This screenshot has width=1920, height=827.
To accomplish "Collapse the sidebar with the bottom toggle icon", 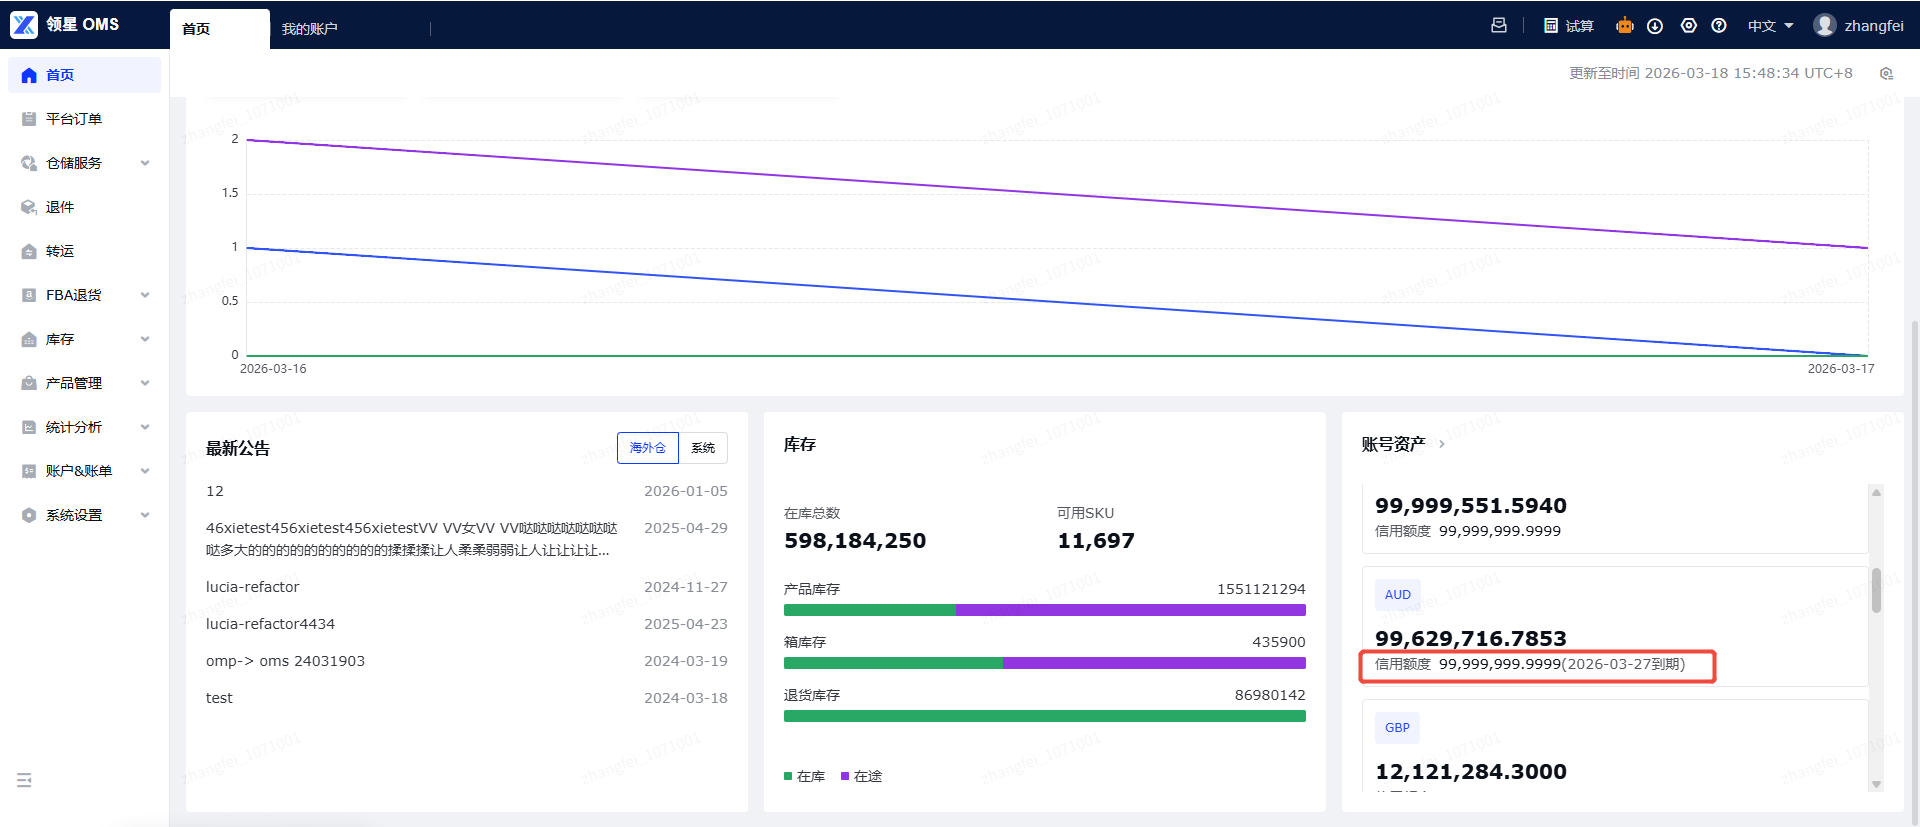I will [x=24, y=780].
